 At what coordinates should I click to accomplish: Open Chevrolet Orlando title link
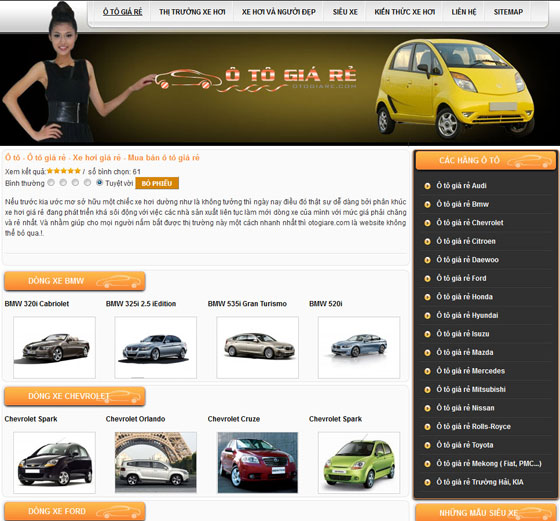(x=135, y=419)
